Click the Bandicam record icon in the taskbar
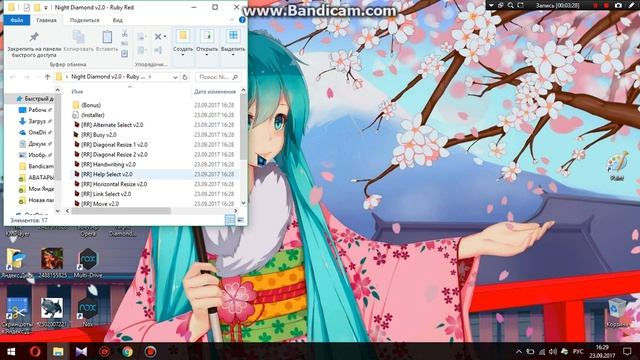 [151, 351]
